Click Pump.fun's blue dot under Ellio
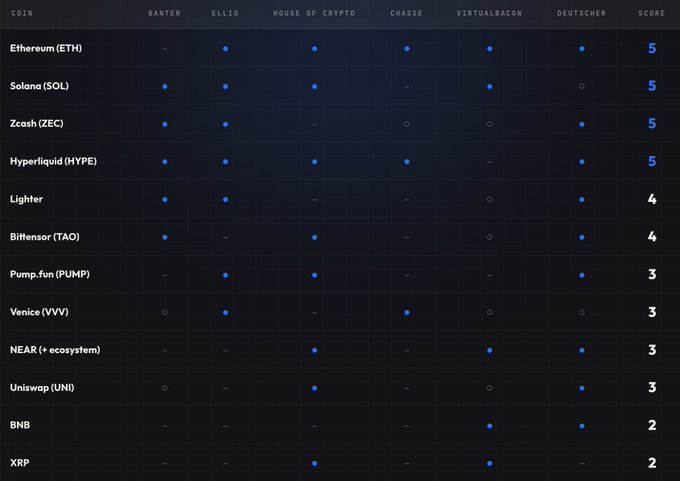 tap(226, 275)
